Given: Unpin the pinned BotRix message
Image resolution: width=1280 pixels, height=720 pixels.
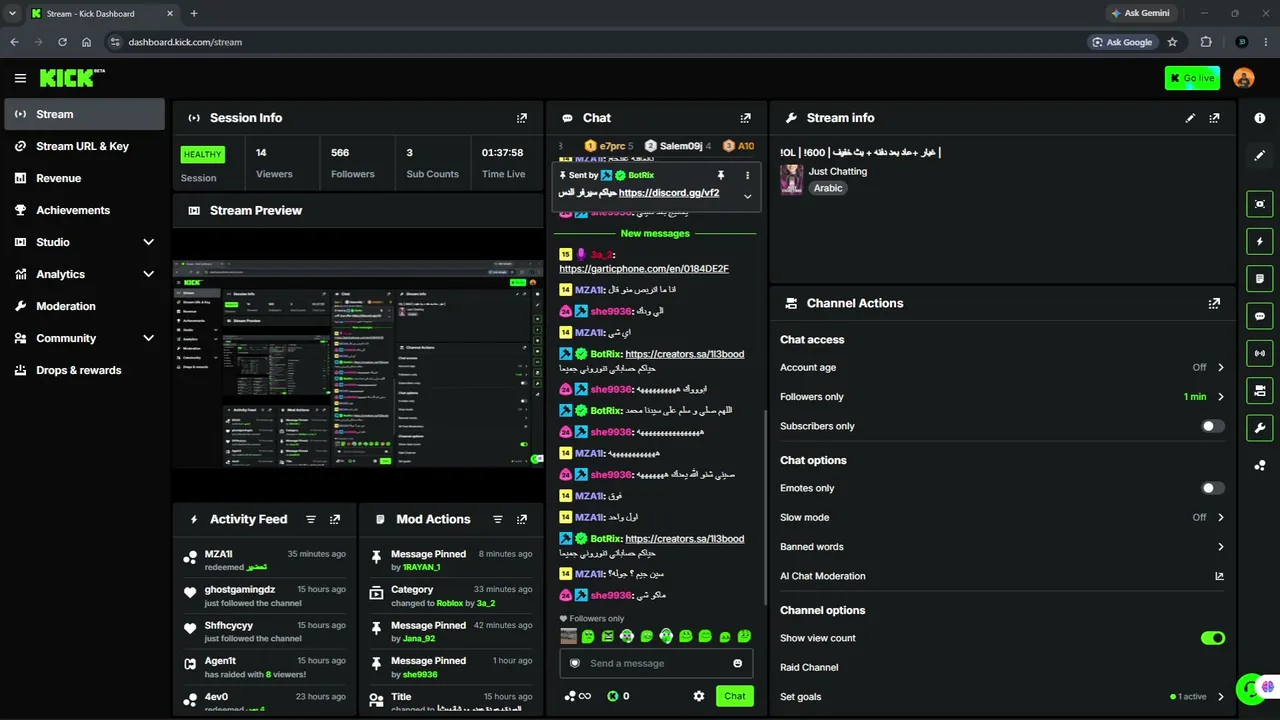Looking at the screenshot, I should click(x=721, y=175).
